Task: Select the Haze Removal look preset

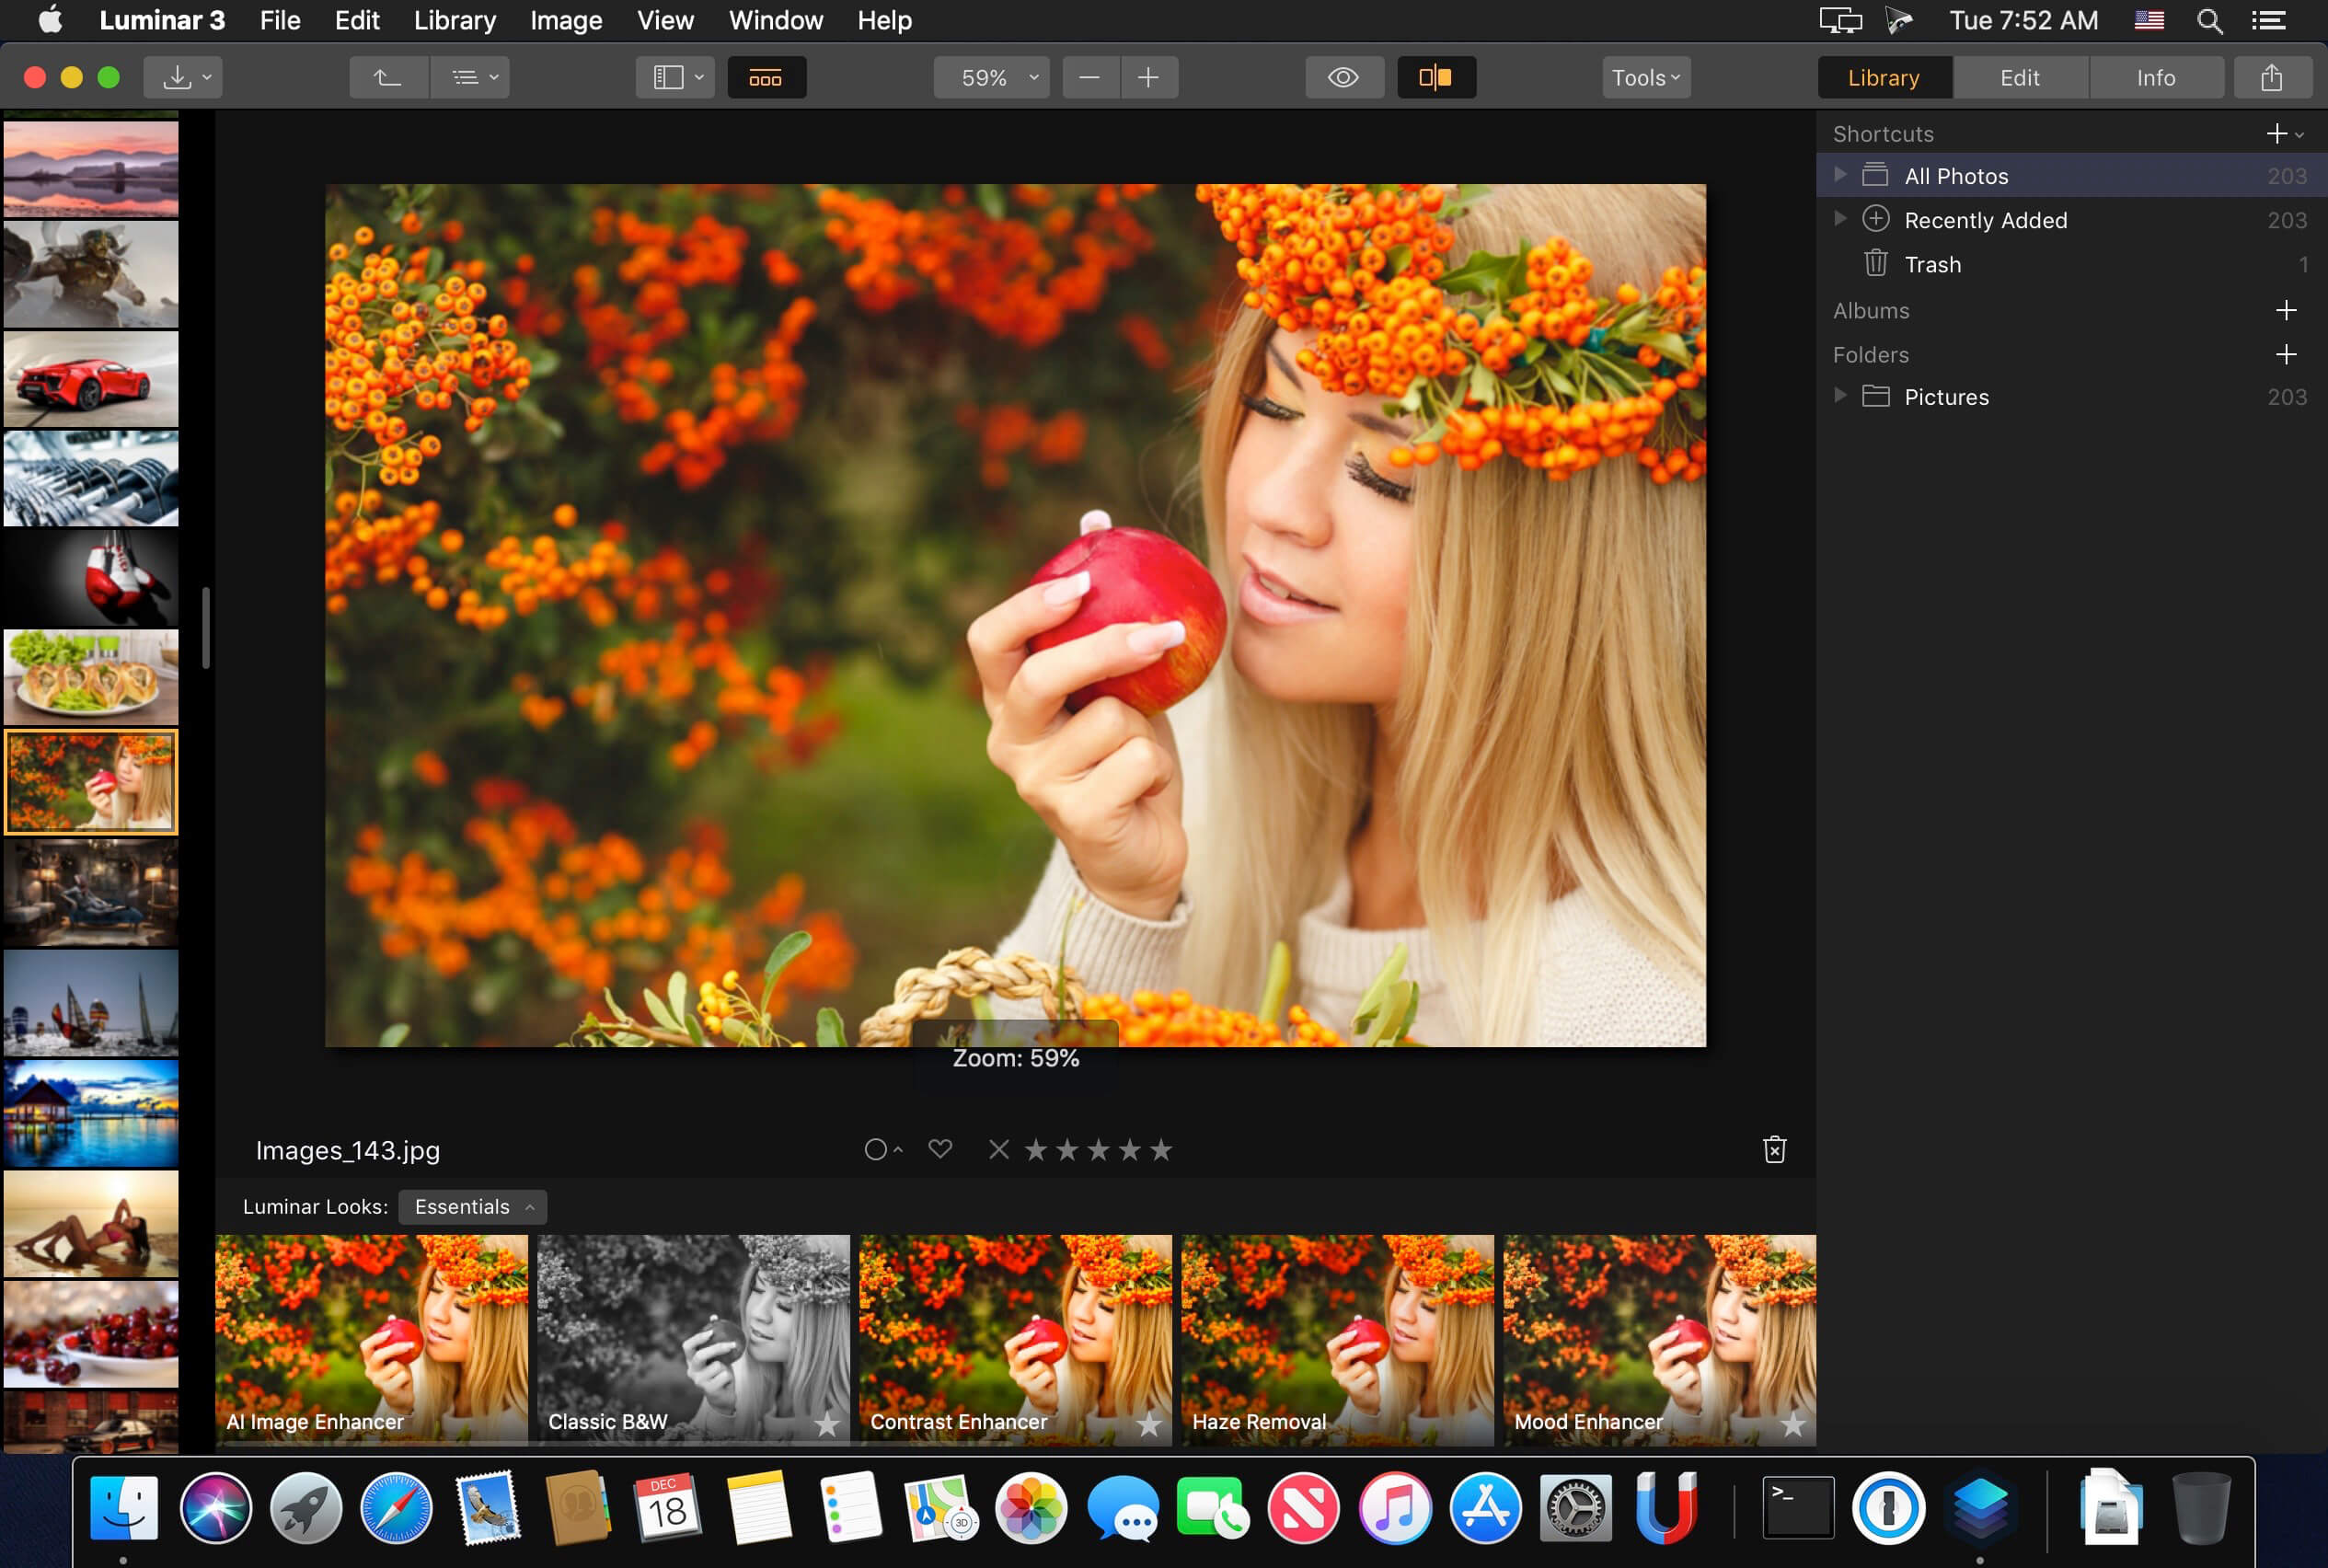Action: (x=1336, y=1335)
